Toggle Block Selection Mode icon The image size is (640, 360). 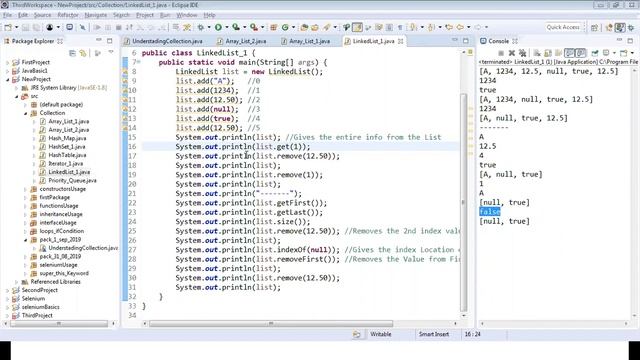point(389,27)
